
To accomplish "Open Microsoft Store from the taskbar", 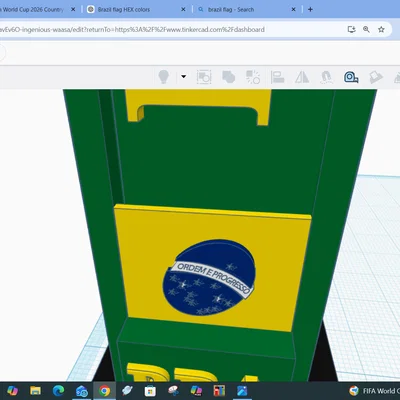I will (x=150, y=390).
